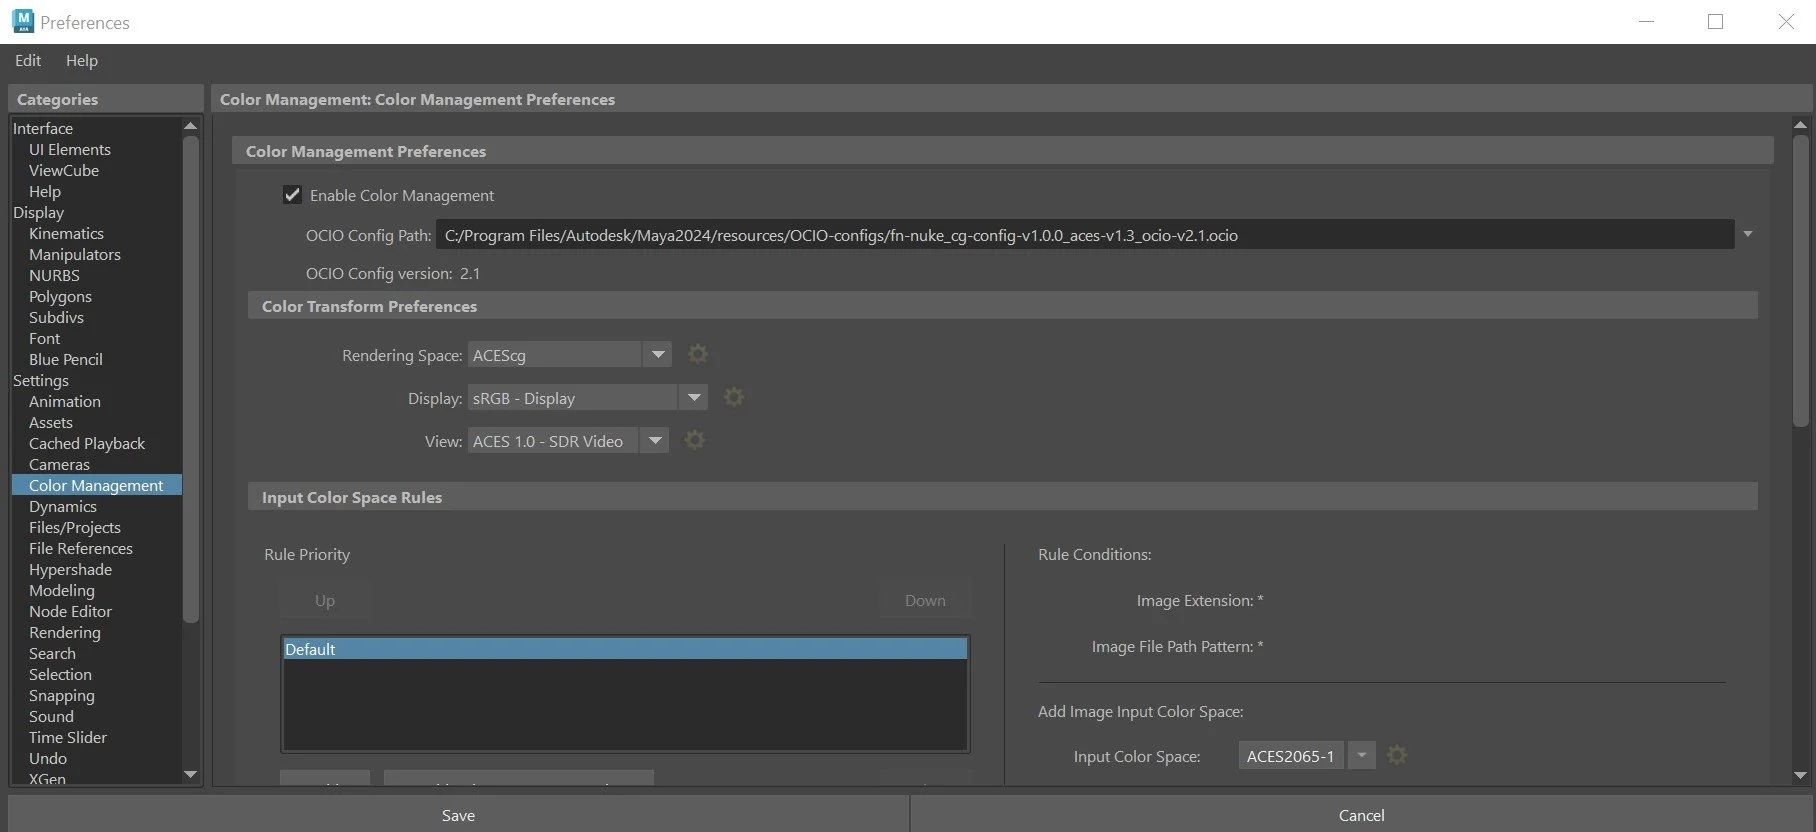Select the File References category

(x=81, y=548)
